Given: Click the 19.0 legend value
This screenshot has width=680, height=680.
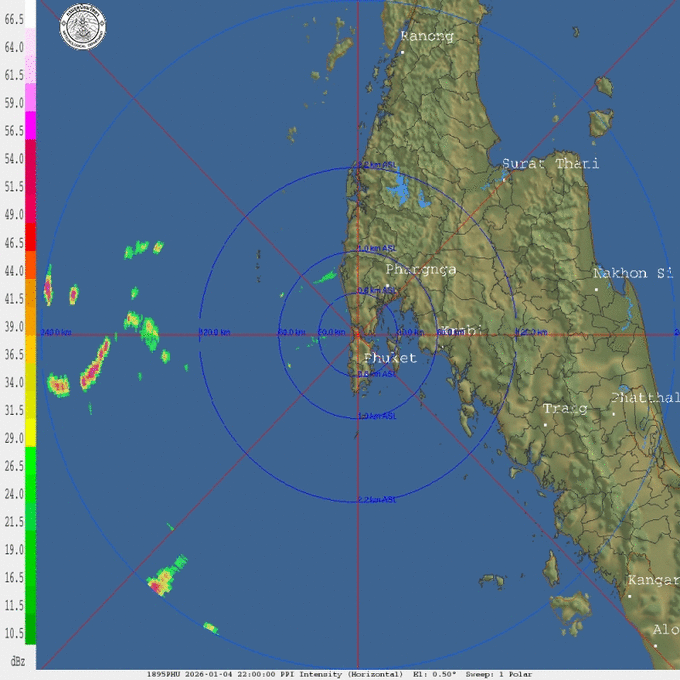Looking at the screenshot, I should (14, 550).
